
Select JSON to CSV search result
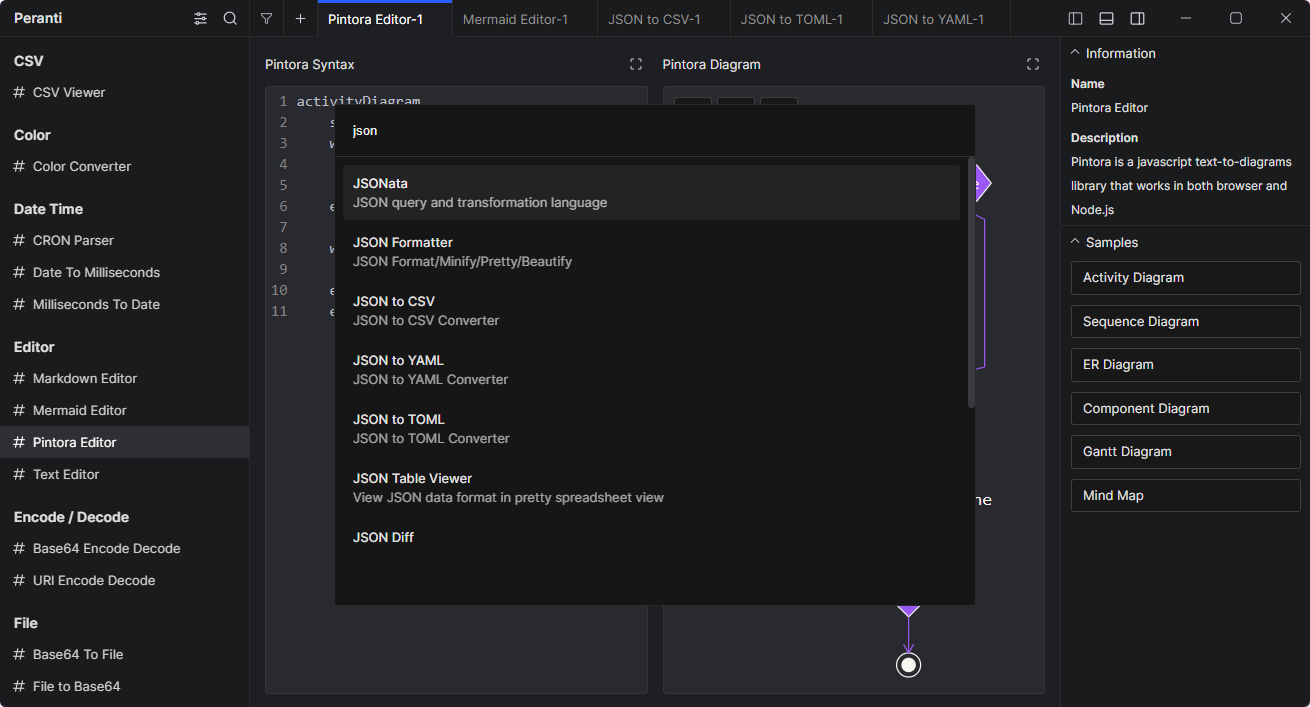(x=651, y=310)
